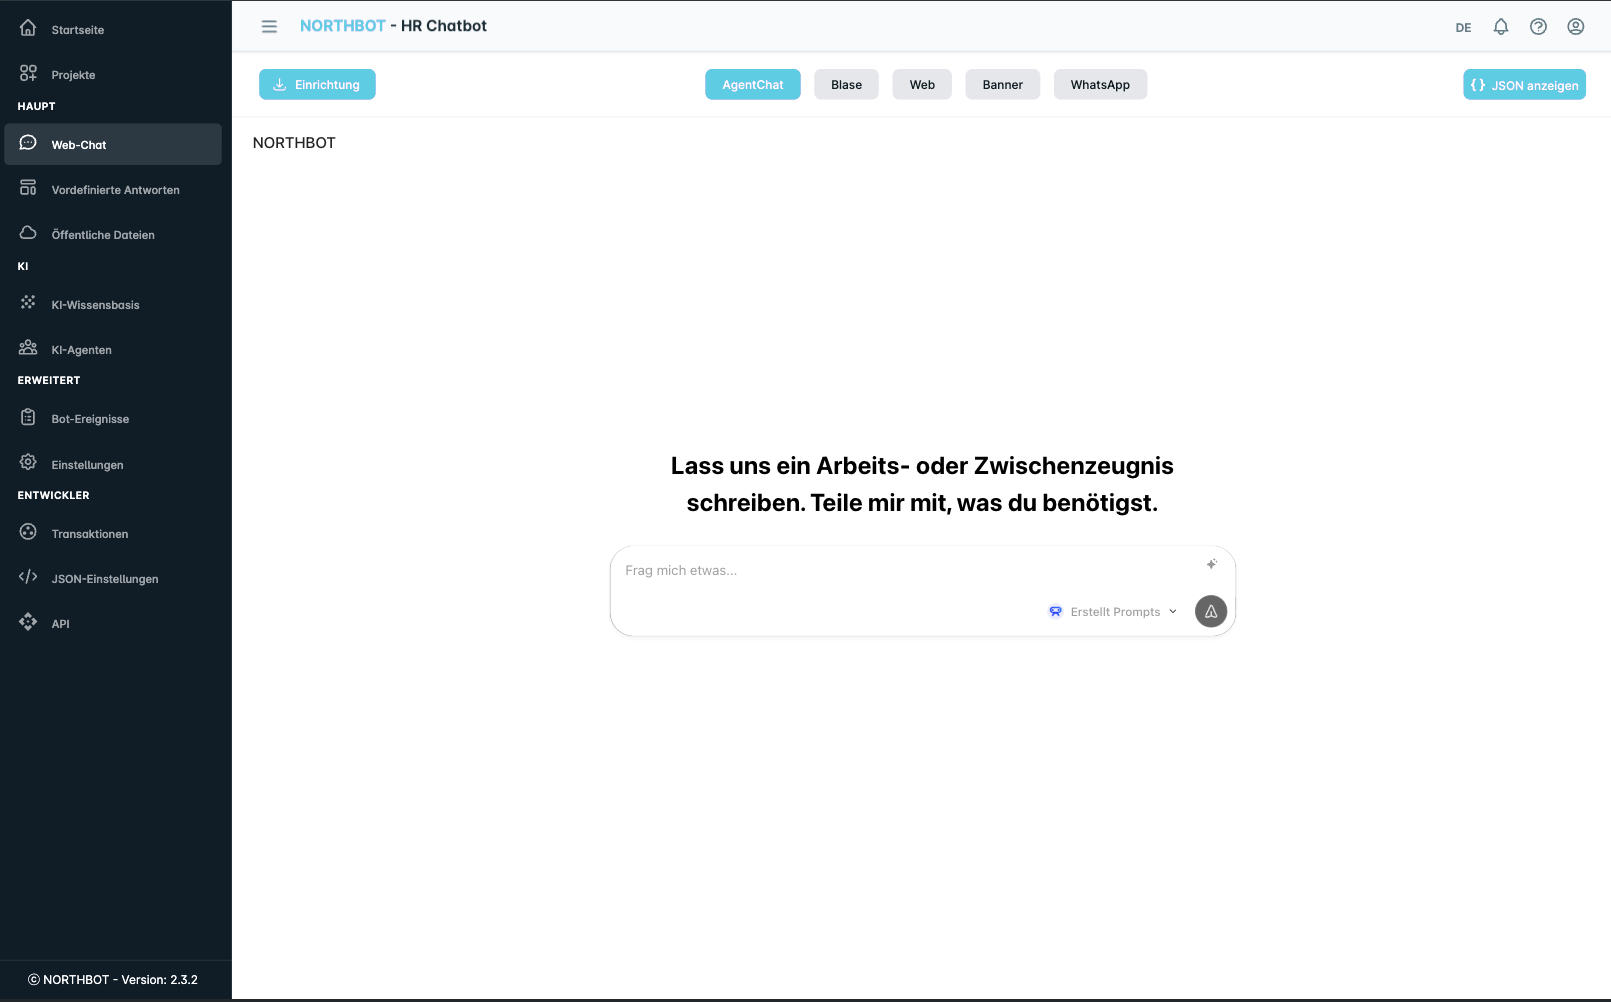Open KI-Agenten from the sidebar
The image size is (1611, 1002).
[81, 349]
